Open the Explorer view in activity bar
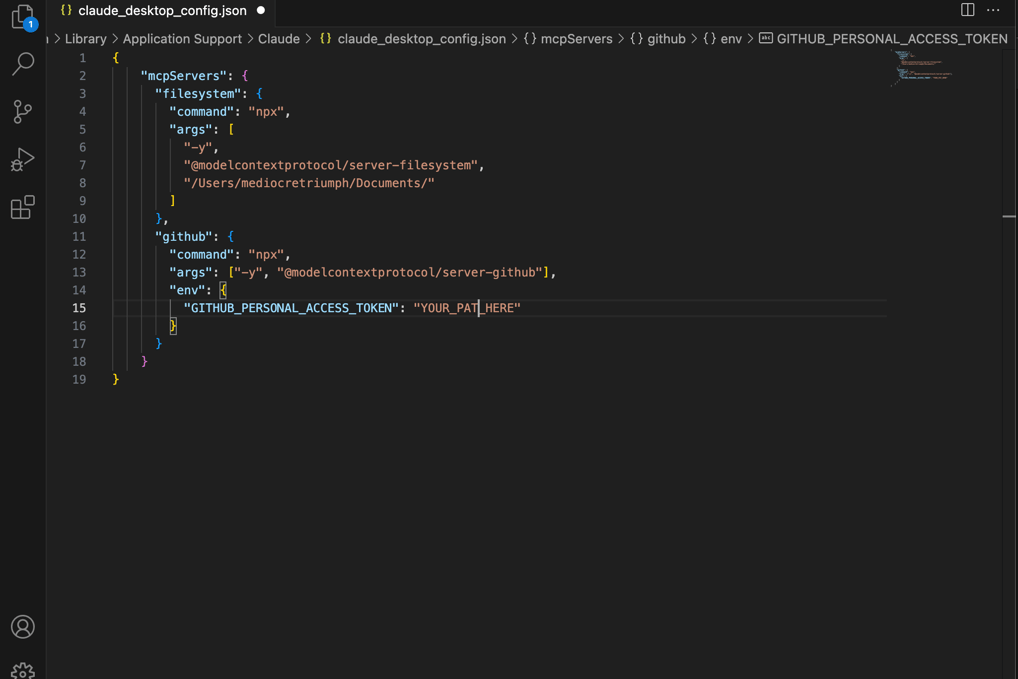 23,16
